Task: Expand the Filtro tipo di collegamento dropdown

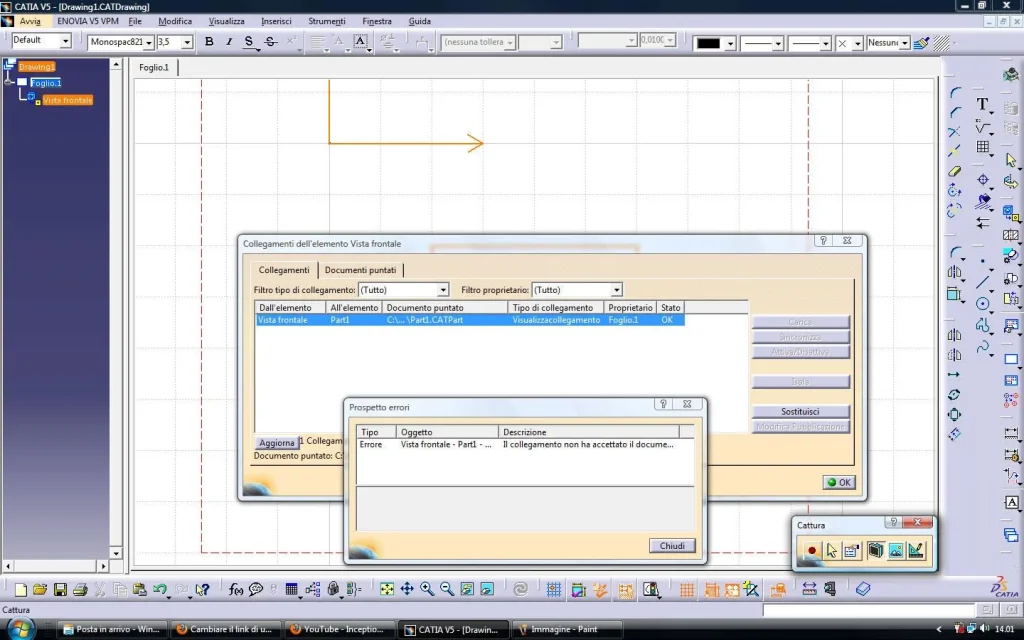Action: click(443, 290)
